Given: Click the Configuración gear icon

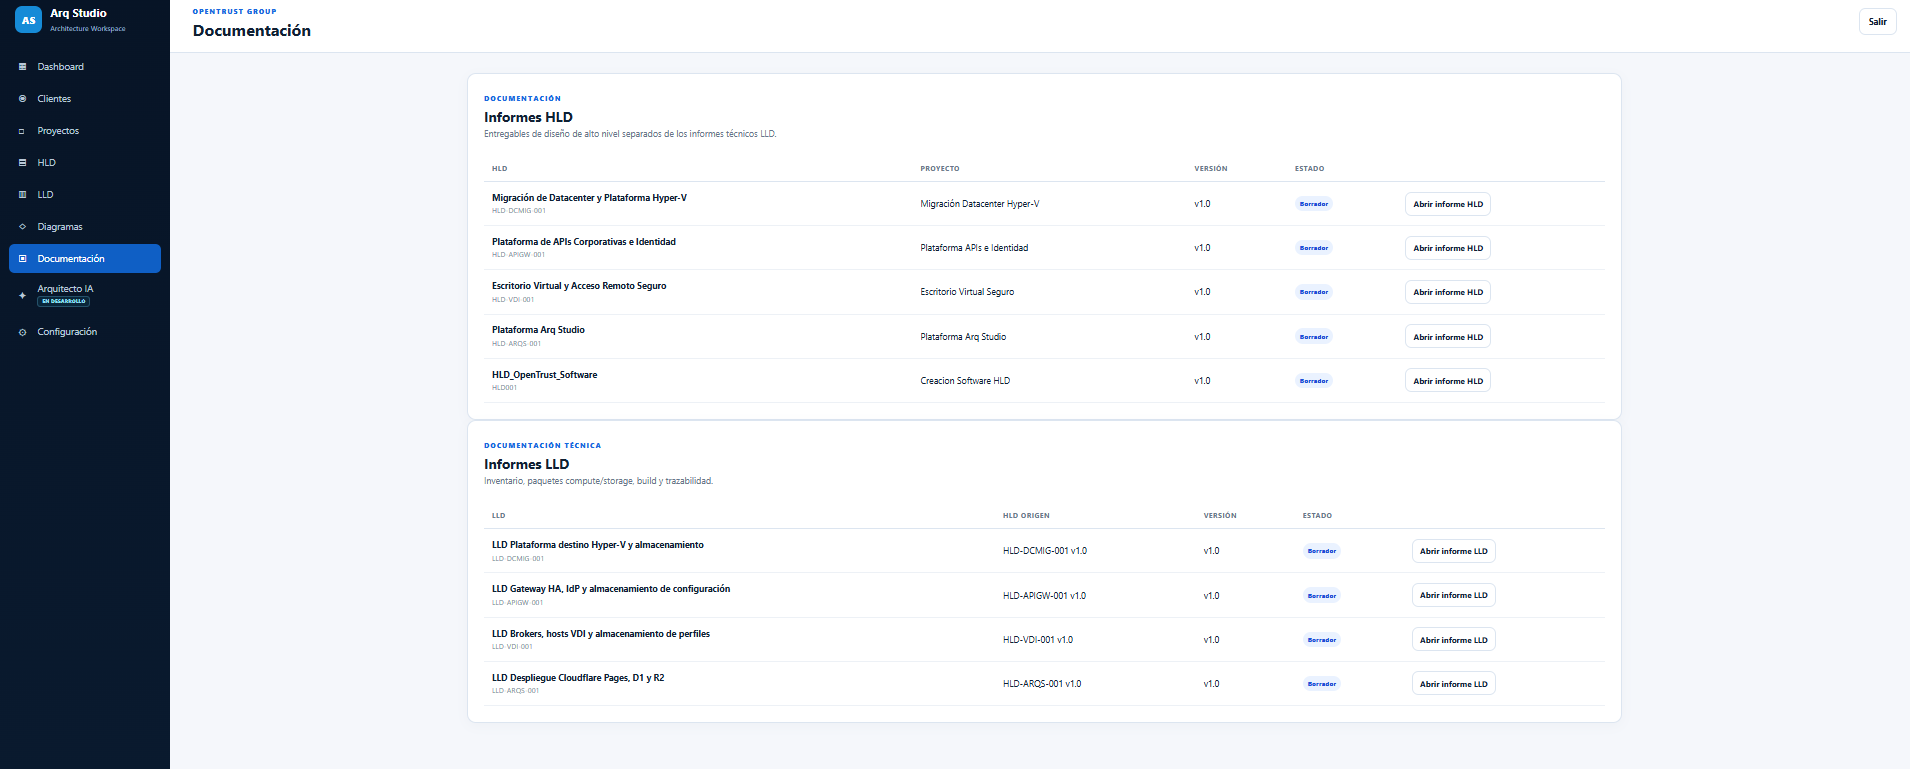Looking at the screenshot, I should (x=22, y=332).
